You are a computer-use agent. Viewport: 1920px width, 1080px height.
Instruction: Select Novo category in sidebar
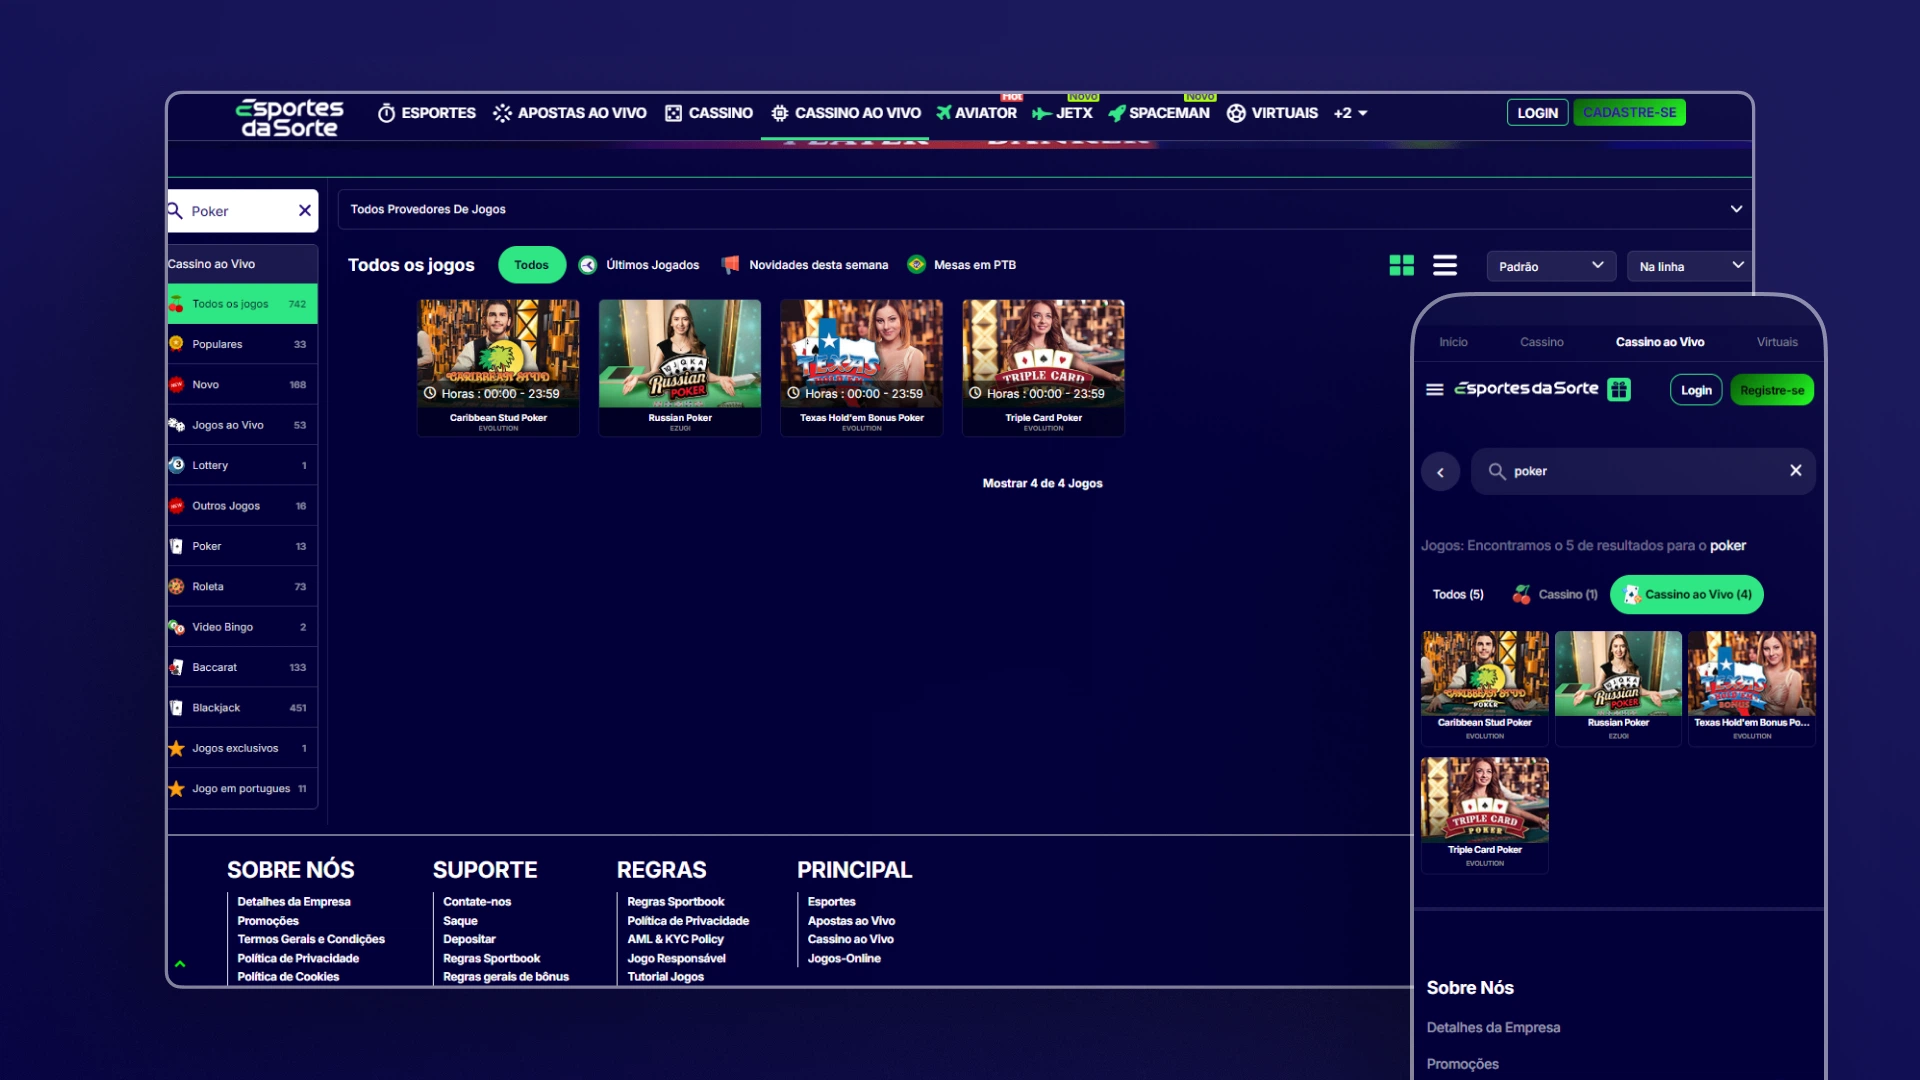242,385
